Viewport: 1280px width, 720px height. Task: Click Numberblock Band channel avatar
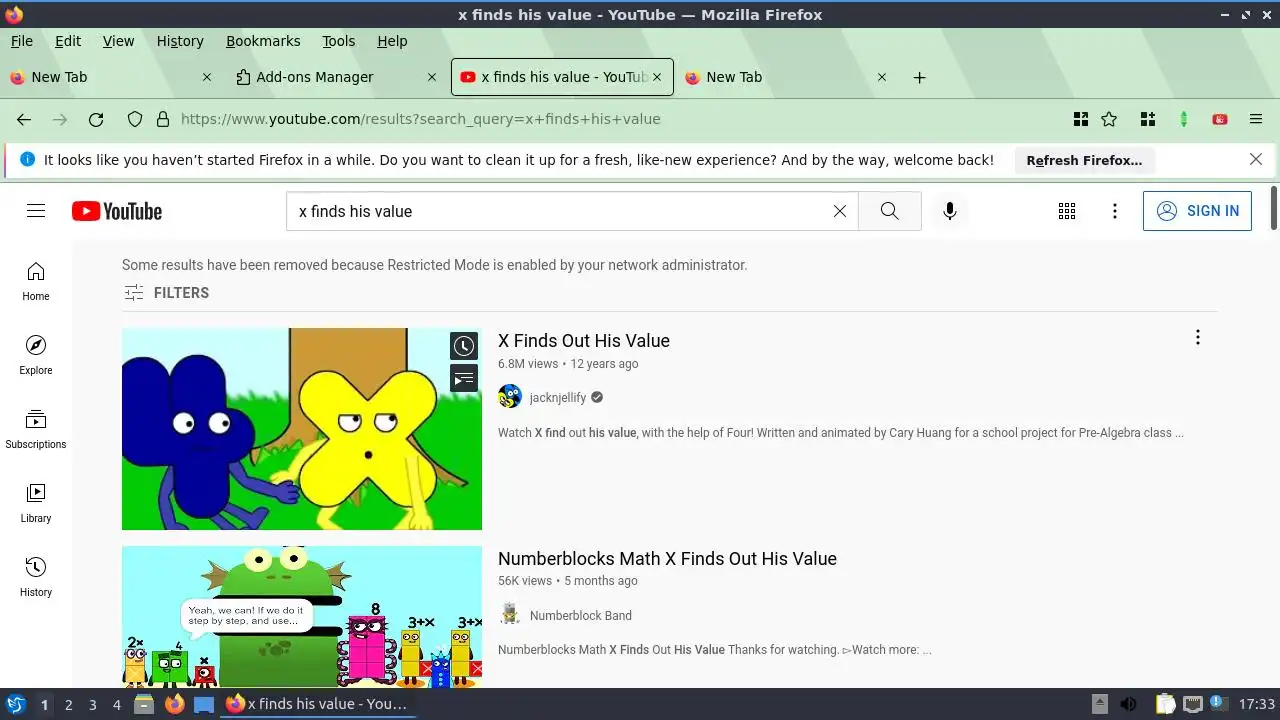pos(510,615)
